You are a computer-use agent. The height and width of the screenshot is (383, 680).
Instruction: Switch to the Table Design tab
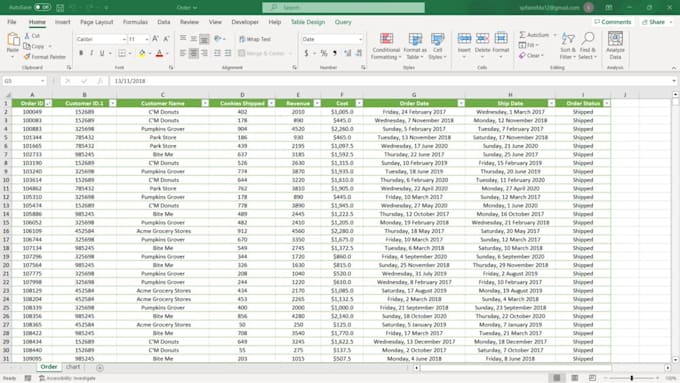[308, 22]
